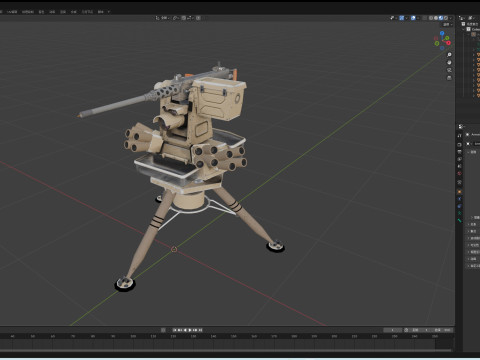The height and width of the screenshot is (360, 480).
Task: Click the green Y axis ball near the Z axis
Action: 447,38
